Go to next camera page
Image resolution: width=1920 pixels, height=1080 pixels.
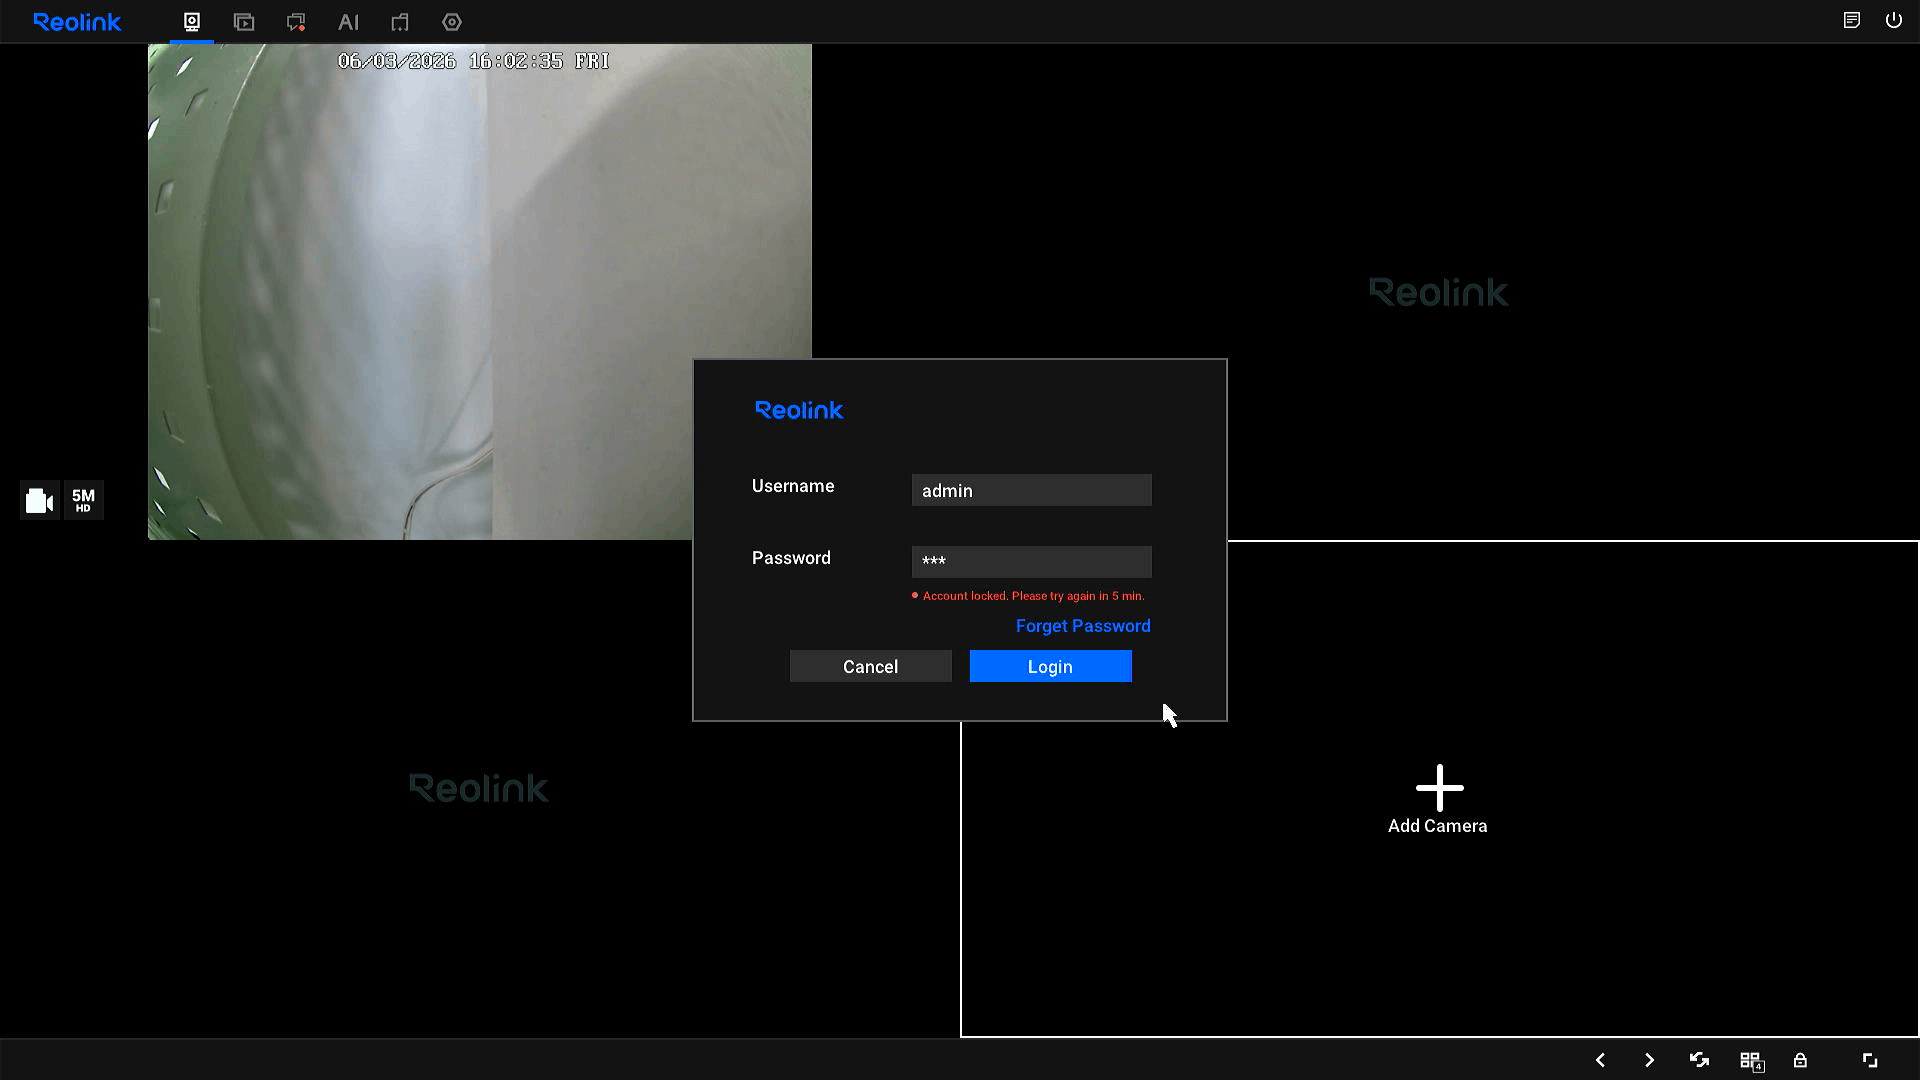point(1650,1060)
